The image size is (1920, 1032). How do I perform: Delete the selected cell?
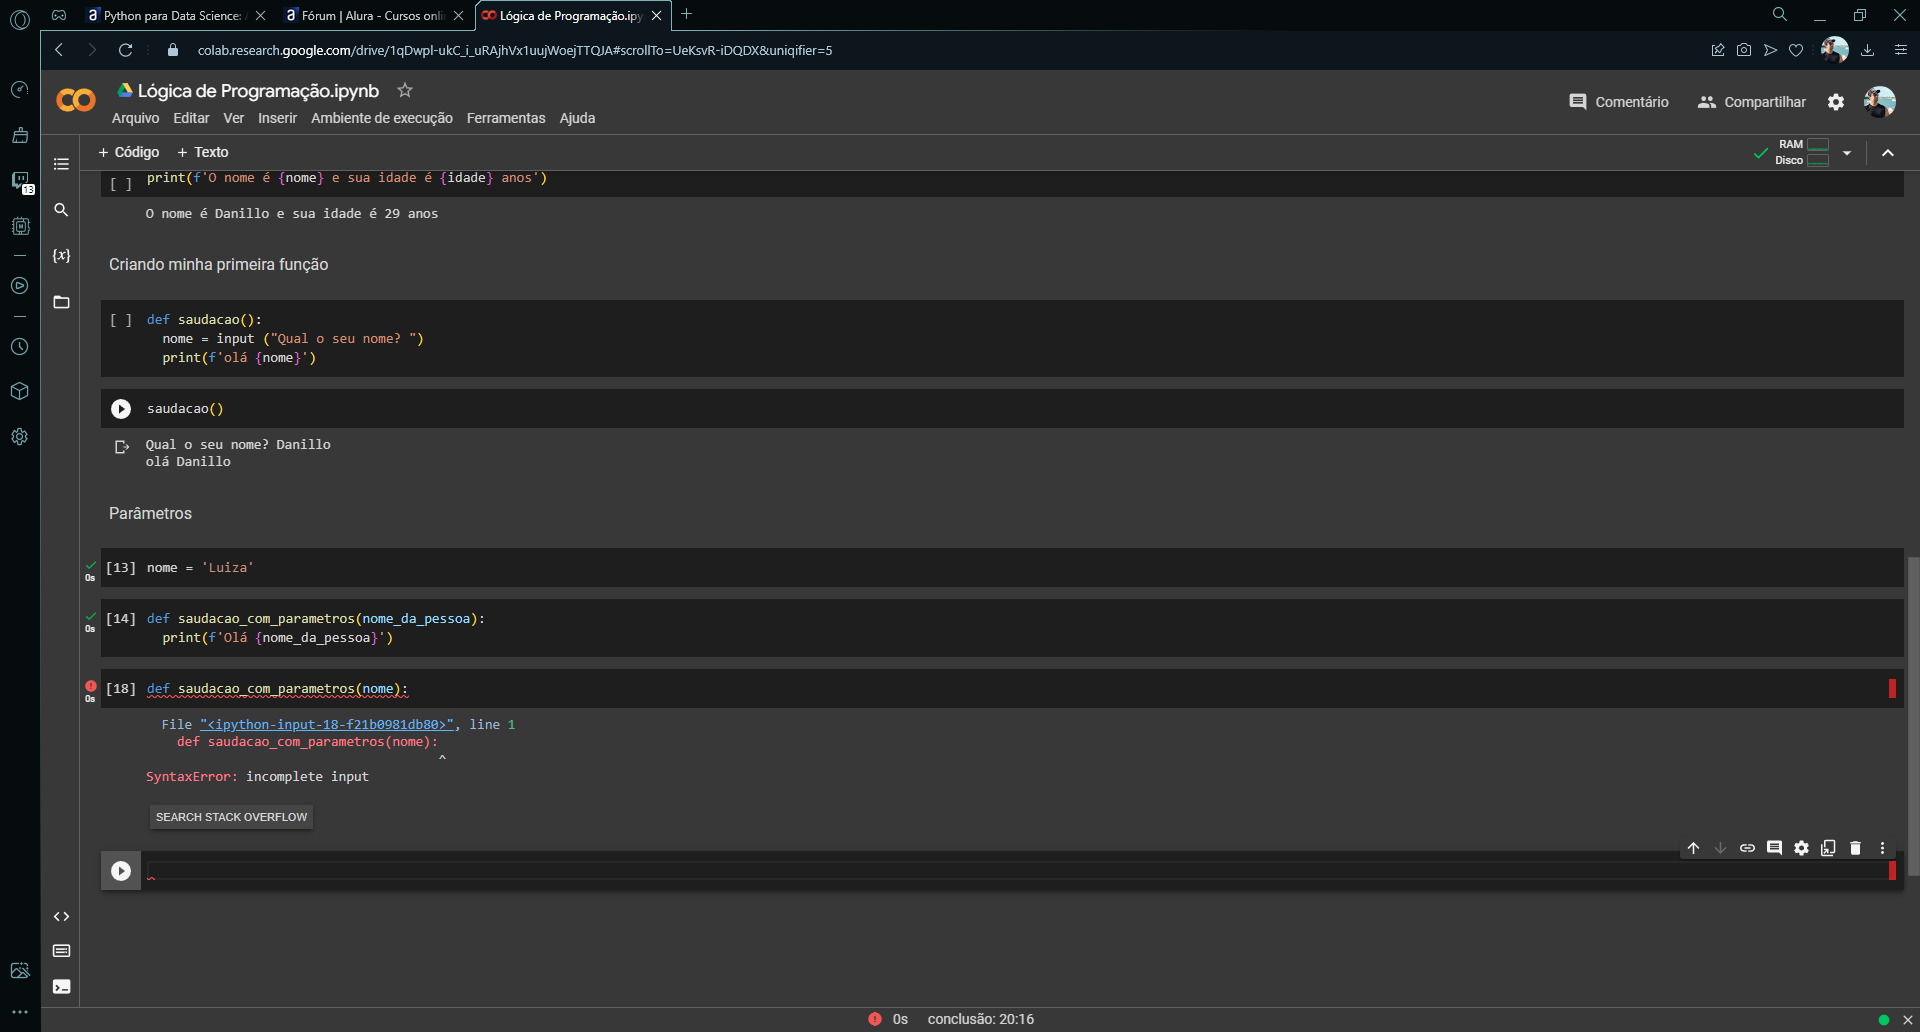pos(1855,848)
